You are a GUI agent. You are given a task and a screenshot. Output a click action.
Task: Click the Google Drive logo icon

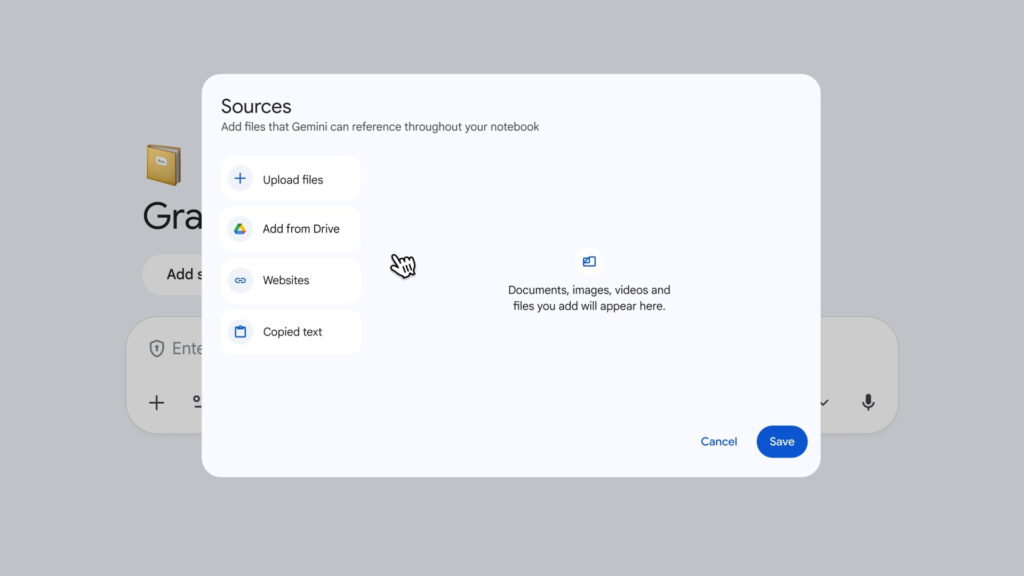[240, 229]
